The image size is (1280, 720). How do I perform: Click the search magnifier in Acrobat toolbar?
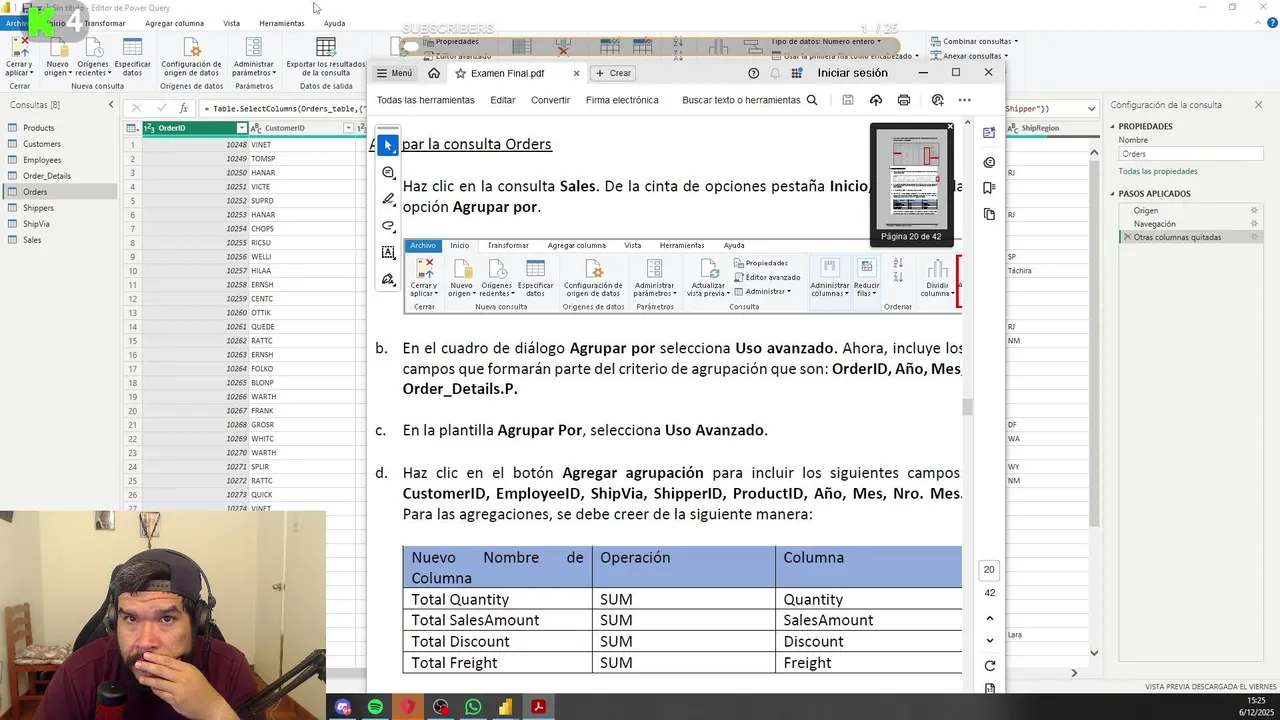point(812,100)
